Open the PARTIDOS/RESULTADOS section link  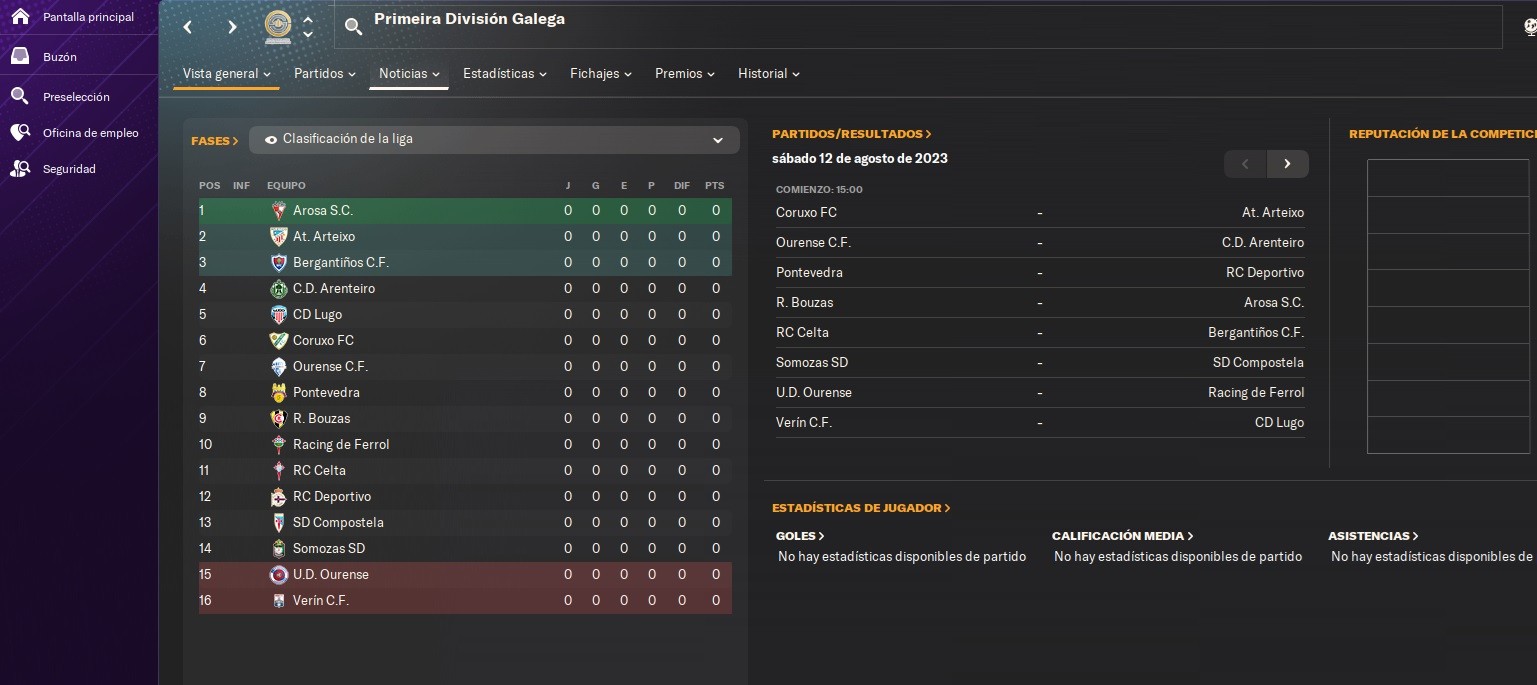(x=852, y=134)
